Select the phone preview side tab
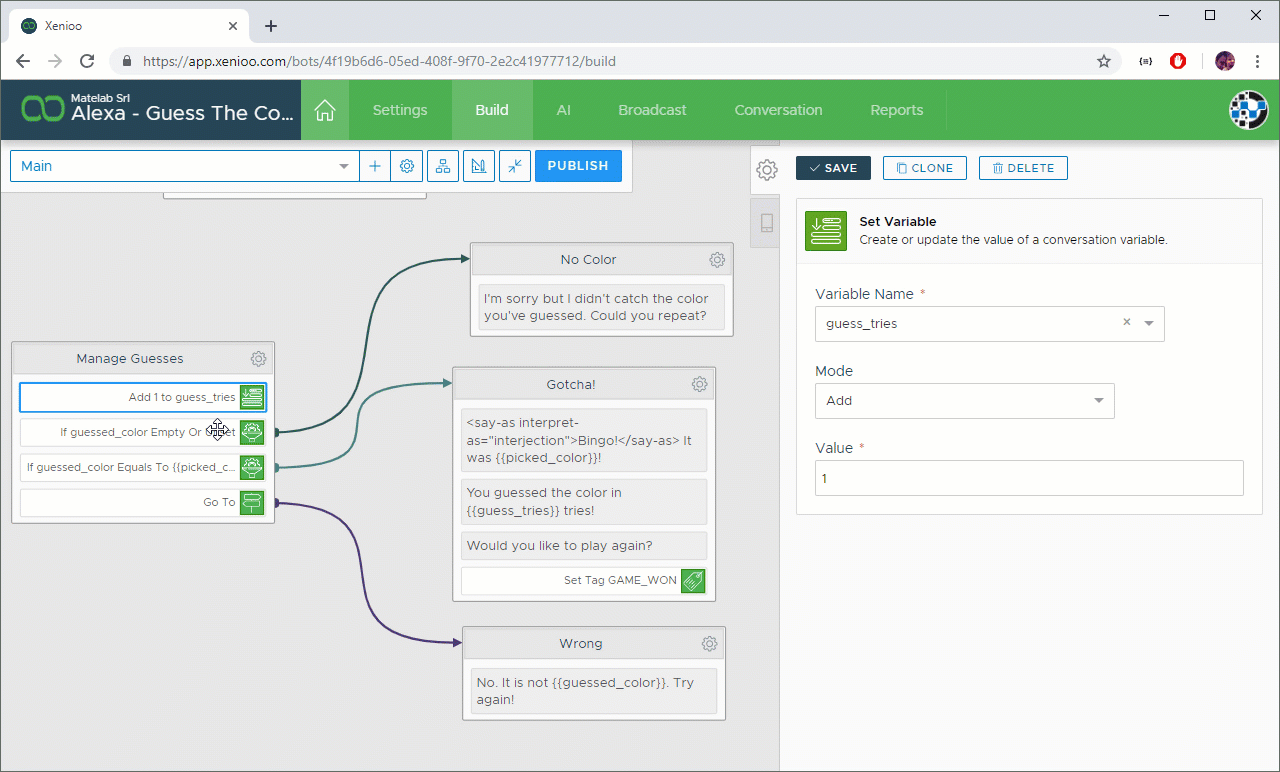 pos(767,223)
